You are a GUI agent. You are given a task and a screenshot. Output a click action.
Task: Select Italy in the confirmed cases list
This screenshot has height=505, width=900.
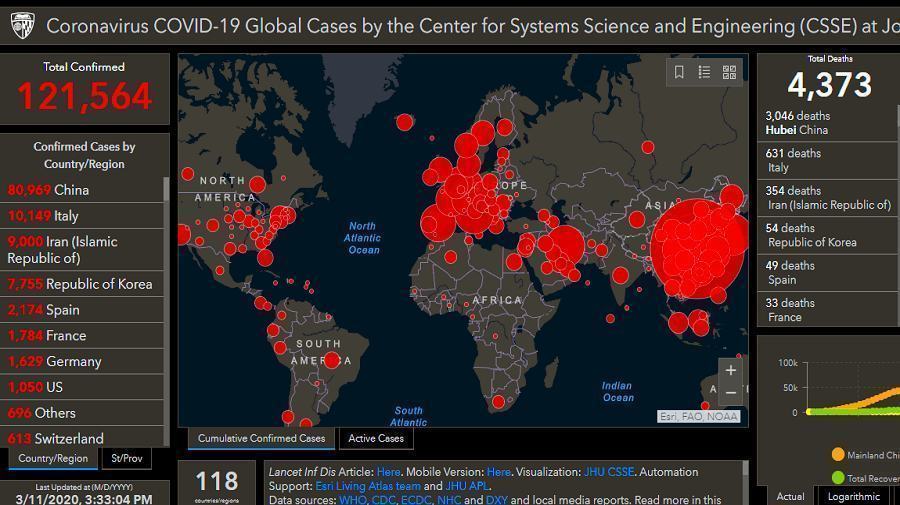(x=66, y=216)
